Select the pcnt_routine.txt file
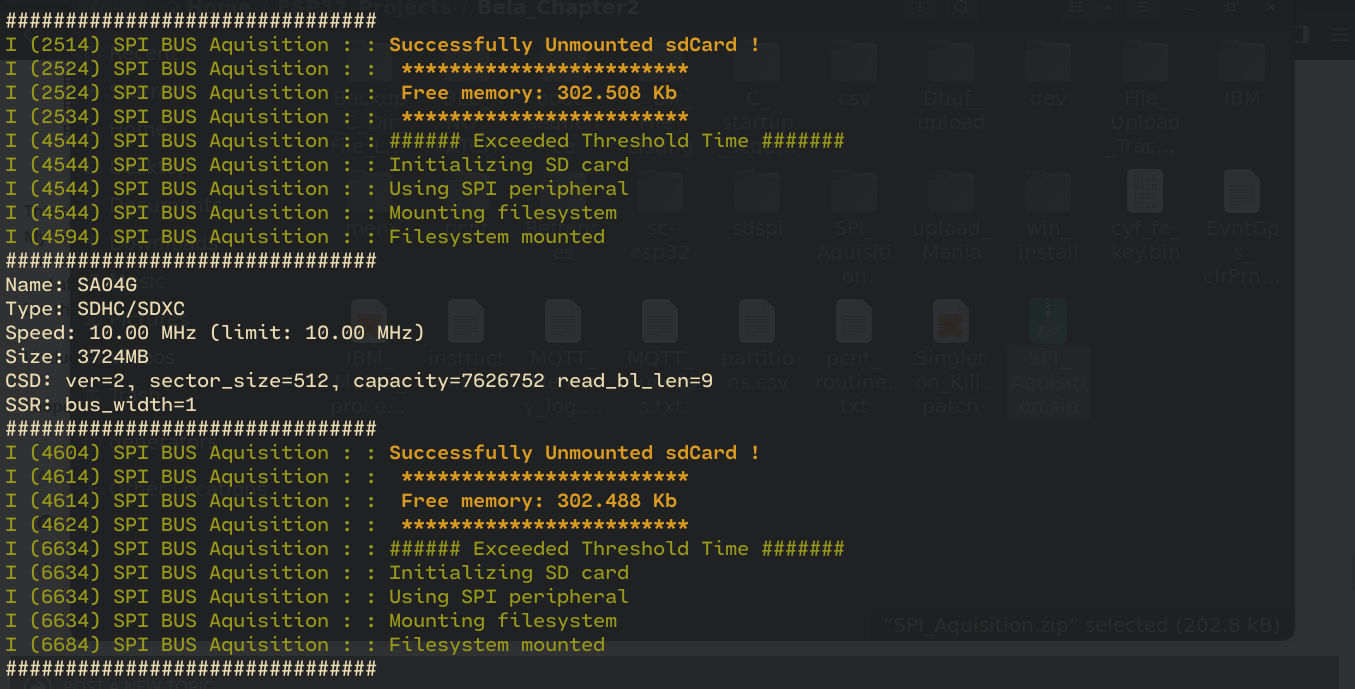Image resolution: width=1355 pixels, height=689 pixels. pos(853,357)
